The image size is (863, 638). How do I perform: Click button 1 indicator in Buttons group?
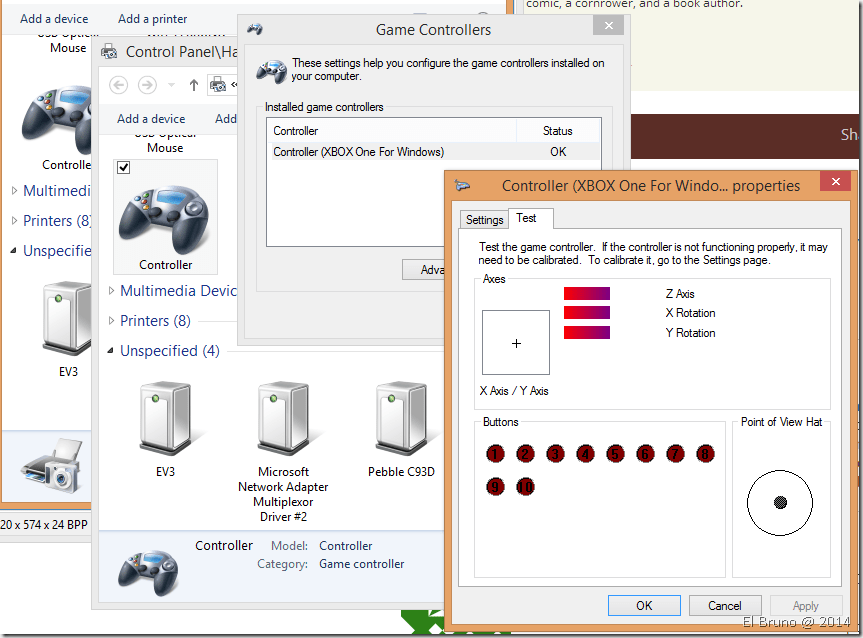[x=495, y=455]
